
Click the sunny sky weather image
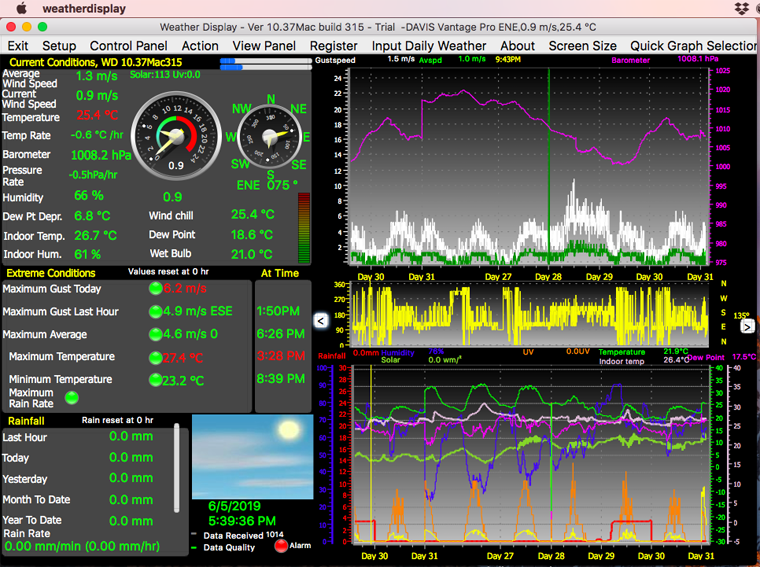[x=253, y=457]
